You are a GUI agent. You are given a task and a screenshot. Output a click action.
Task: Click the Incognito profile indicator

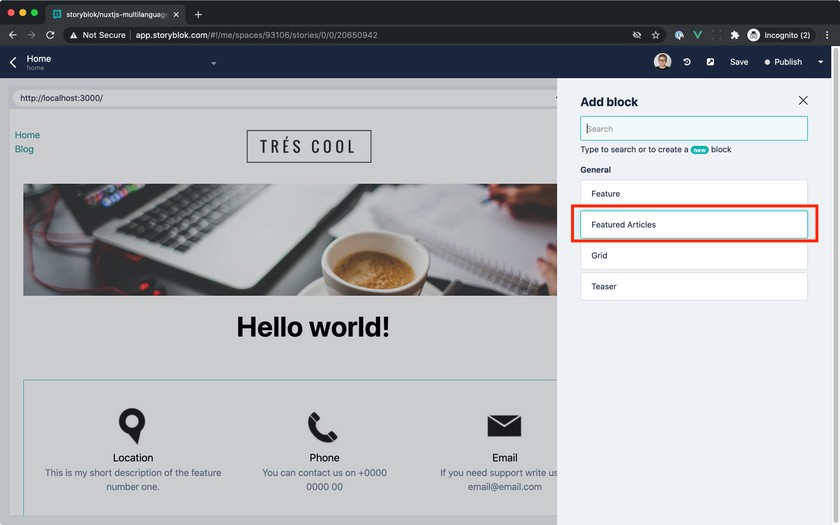click(779, 35)
